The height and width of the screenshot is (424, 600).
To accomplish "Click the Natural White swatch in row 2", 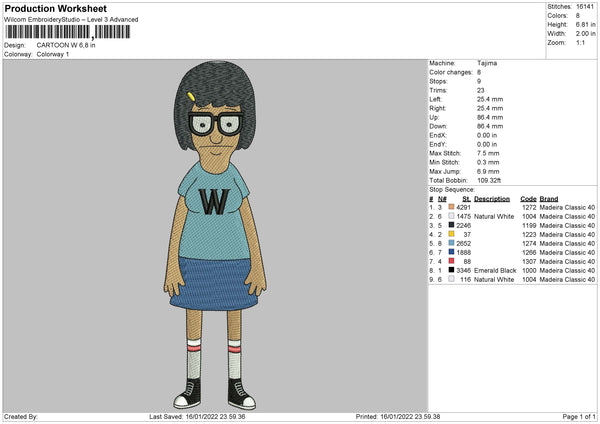I will pos(451,216).
